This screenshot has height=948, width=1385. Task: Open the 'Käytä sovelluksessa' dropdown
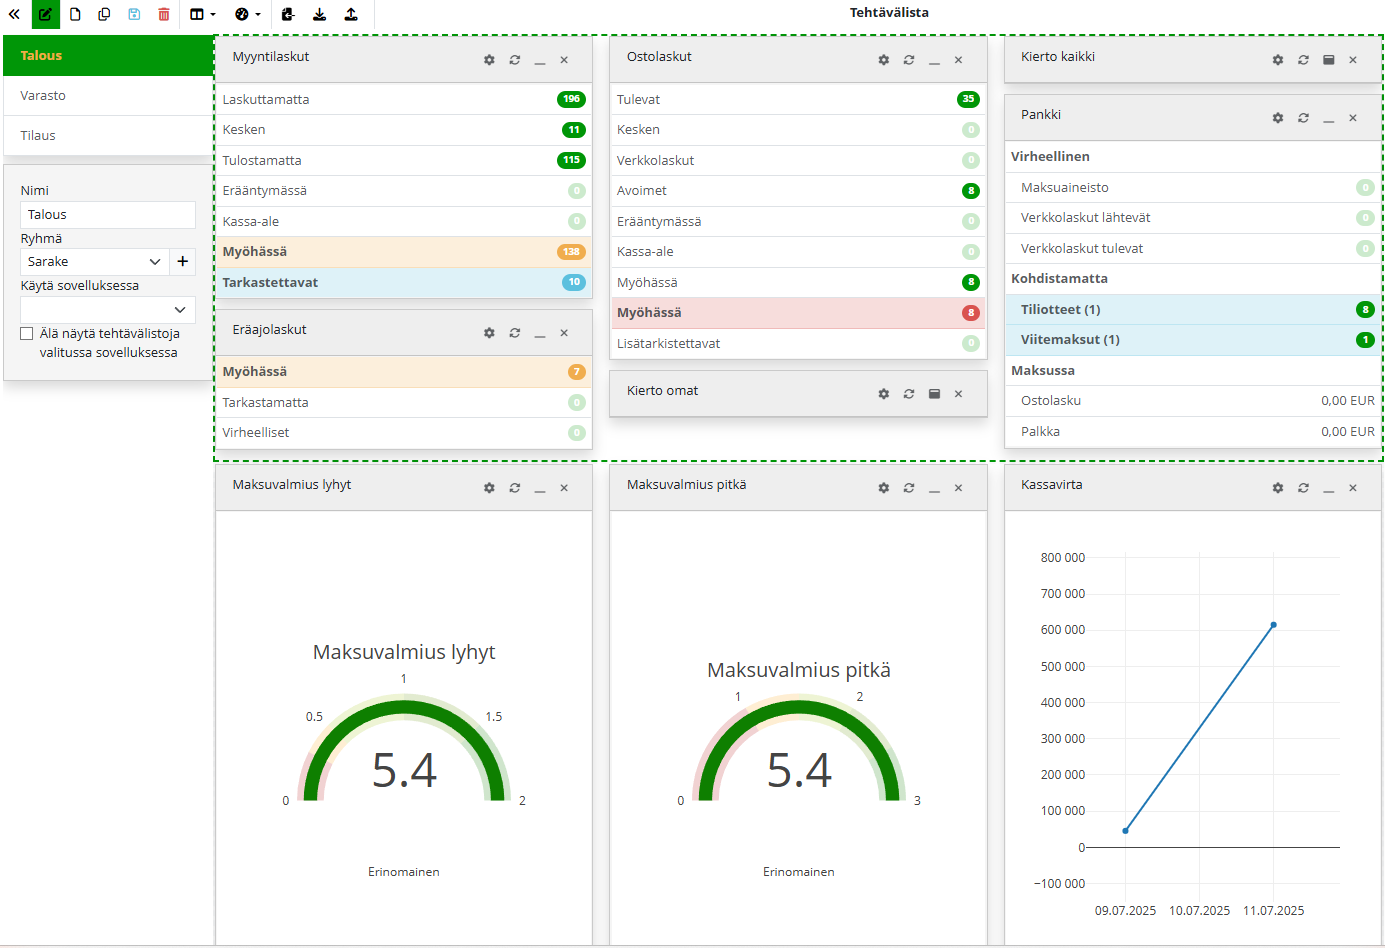(107, 310)
